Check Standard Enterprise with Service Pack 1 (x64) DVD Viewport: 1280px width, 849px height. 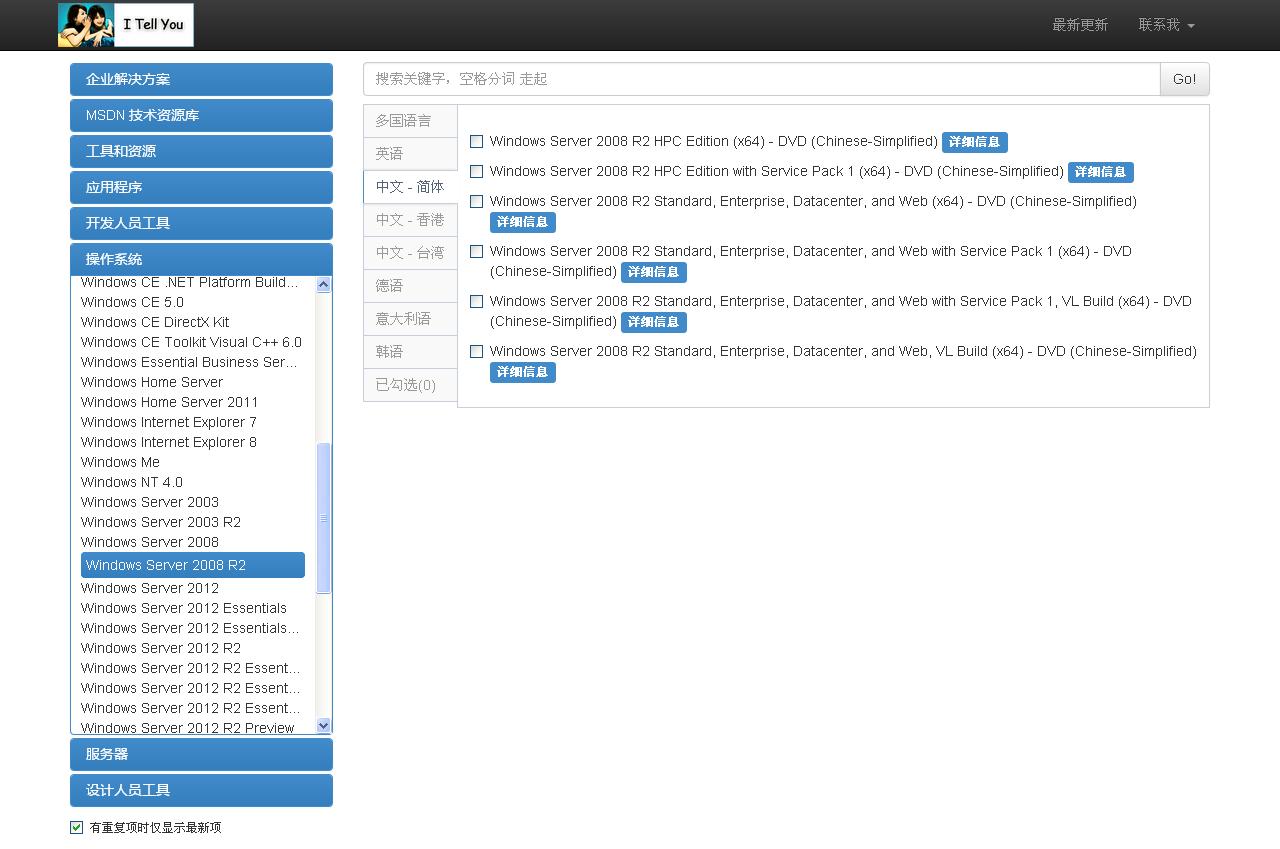[x=476, y=252]
